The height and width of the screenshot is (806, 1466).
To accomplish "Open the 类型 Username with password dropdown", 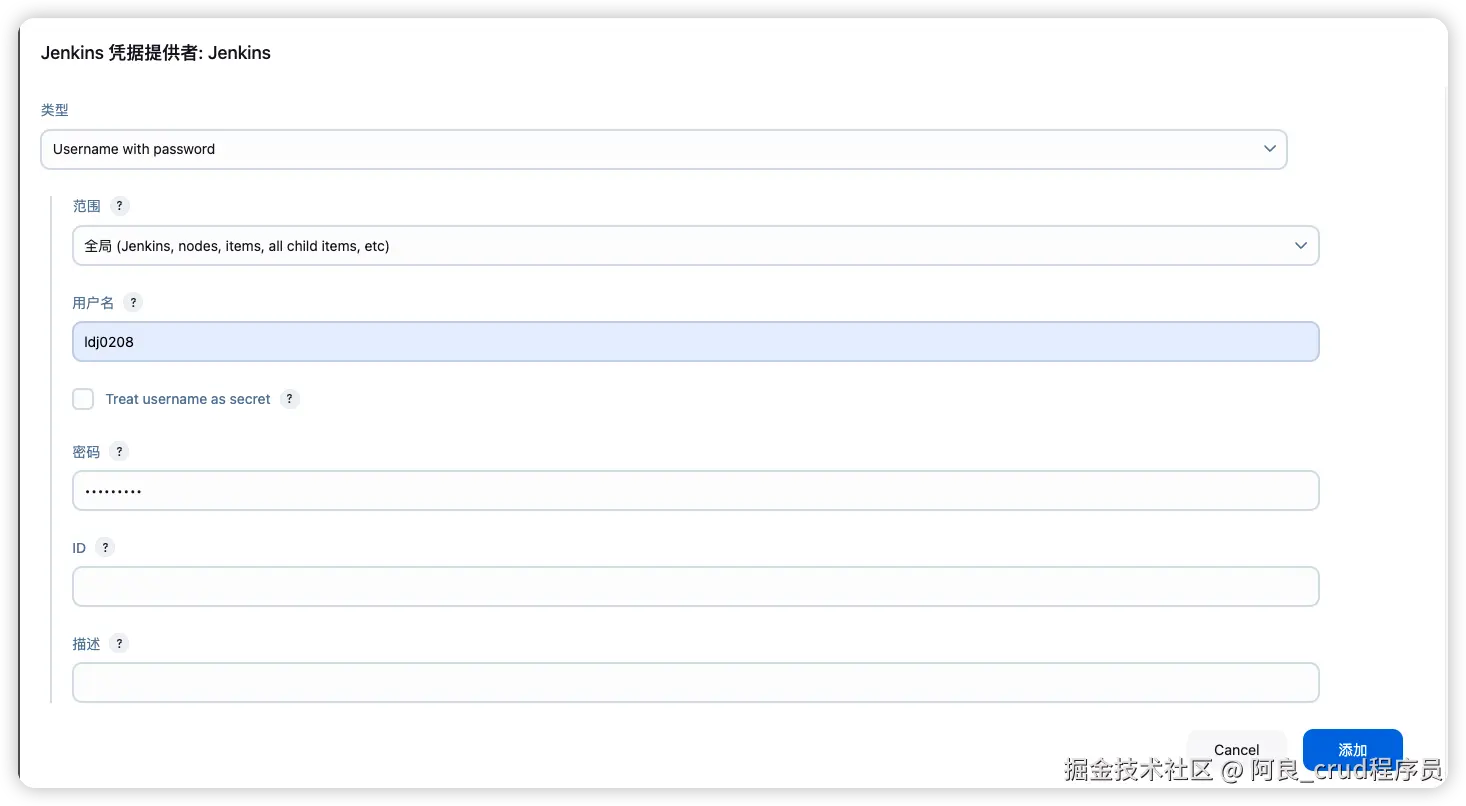I will 664,149.
